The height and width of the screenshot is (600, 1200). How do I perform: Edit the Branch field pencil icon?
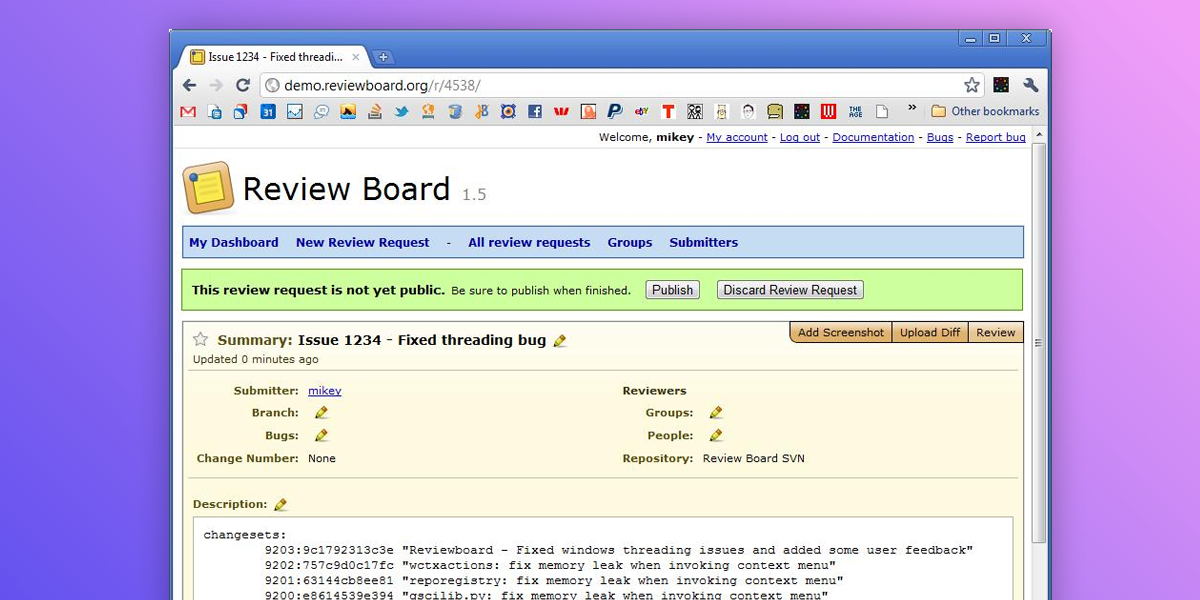pos(321,413)
